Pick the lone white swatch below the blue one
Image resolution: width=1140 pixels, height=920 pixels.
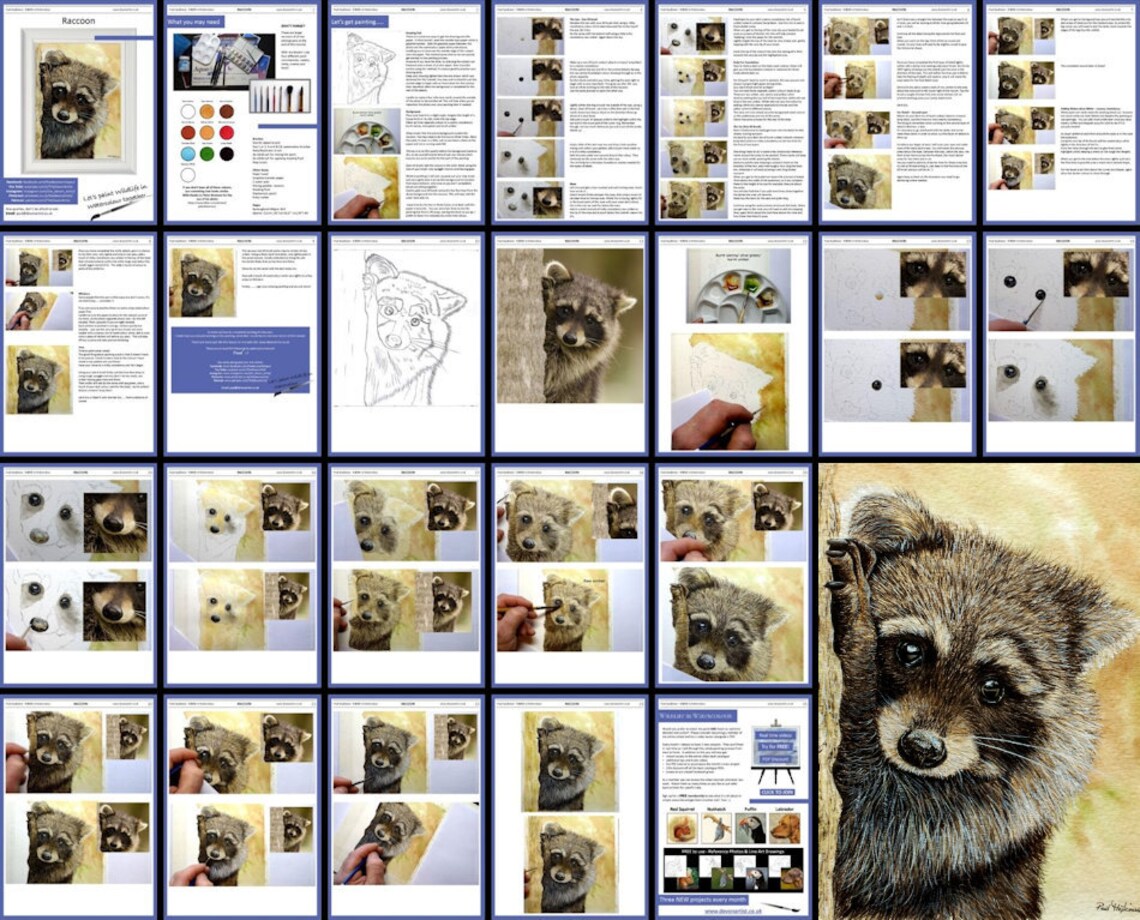coord(188,175)
